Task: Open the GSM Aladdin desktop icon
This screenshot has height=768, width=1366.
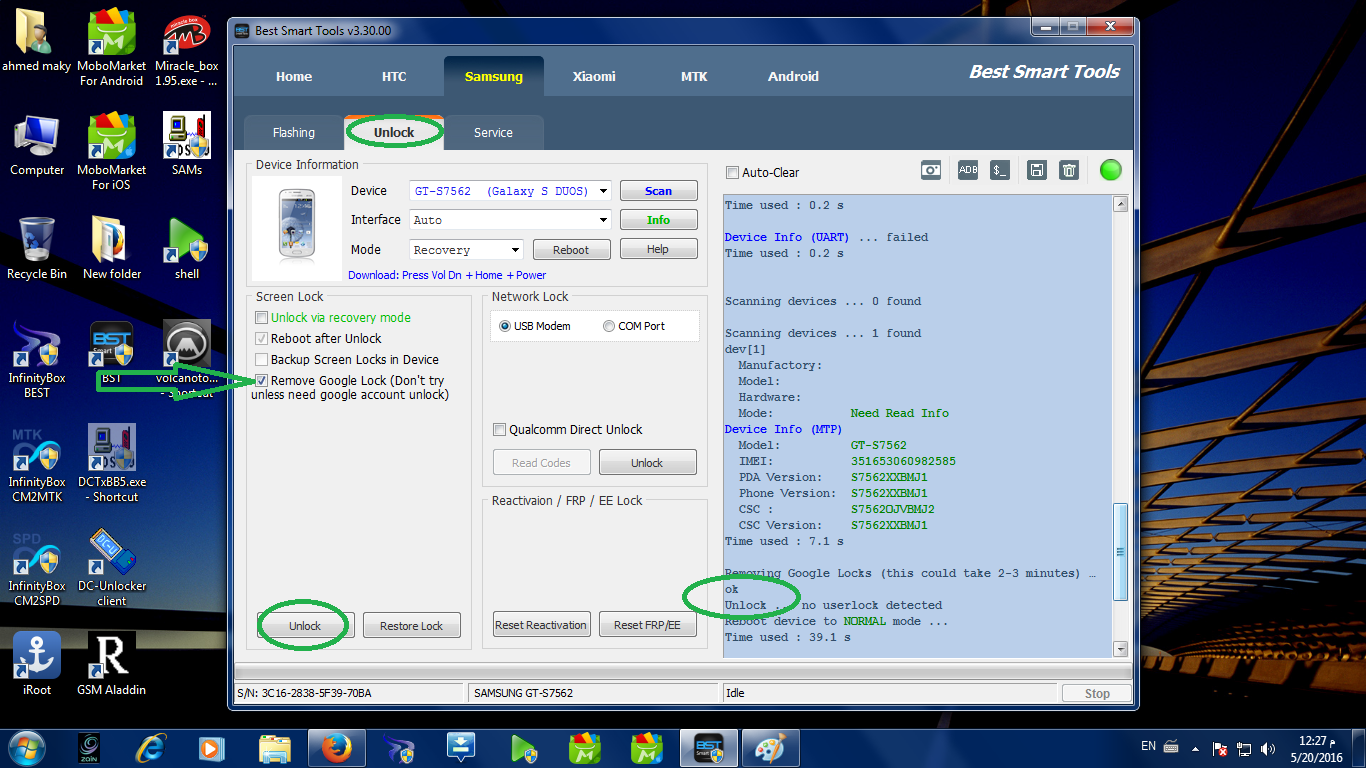Action: click(112, 664)
